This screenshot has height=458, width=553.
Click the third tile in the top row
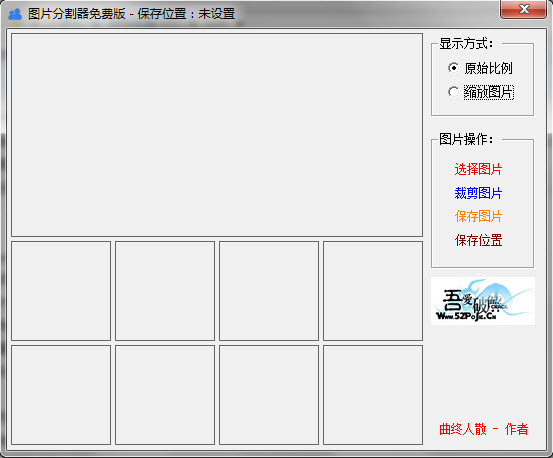pyautogui.click(x=269, y=291)
